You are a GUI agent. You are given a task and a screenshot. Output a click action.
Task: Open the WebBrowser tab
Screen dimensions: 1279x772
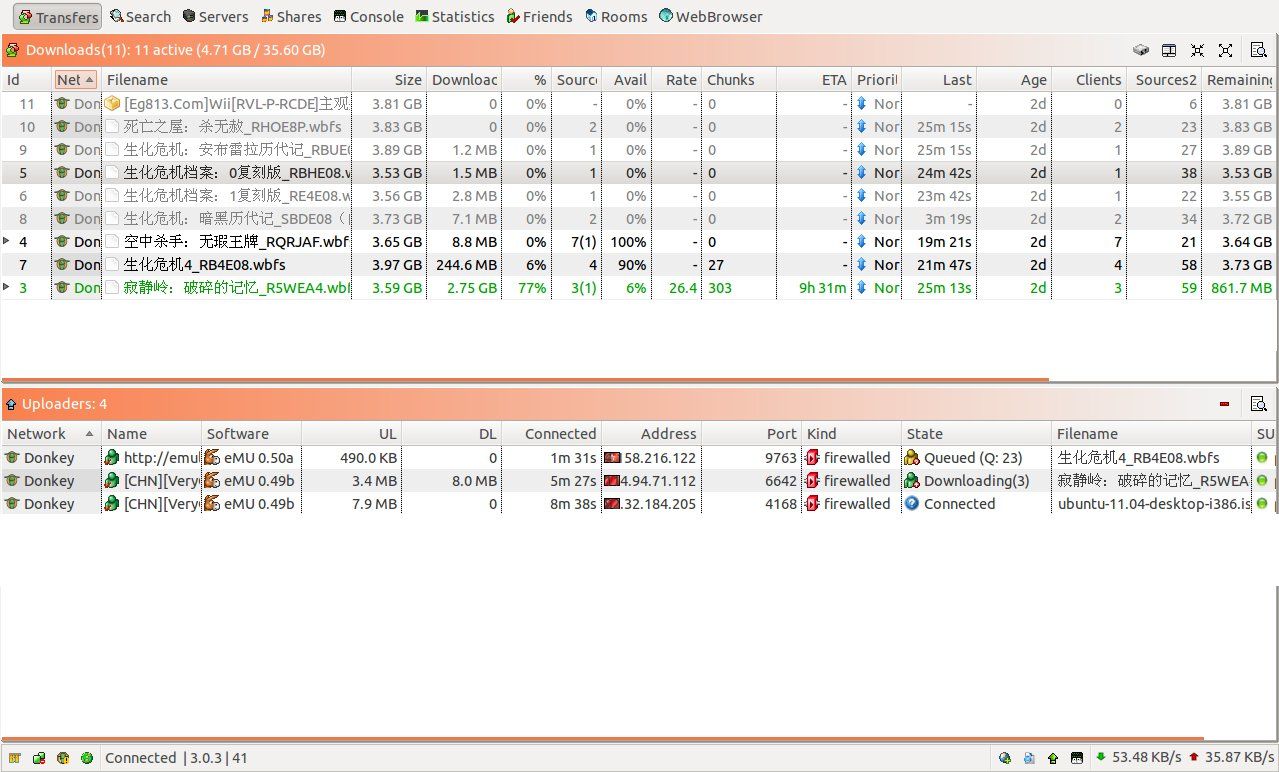click(x=710, y=16)
